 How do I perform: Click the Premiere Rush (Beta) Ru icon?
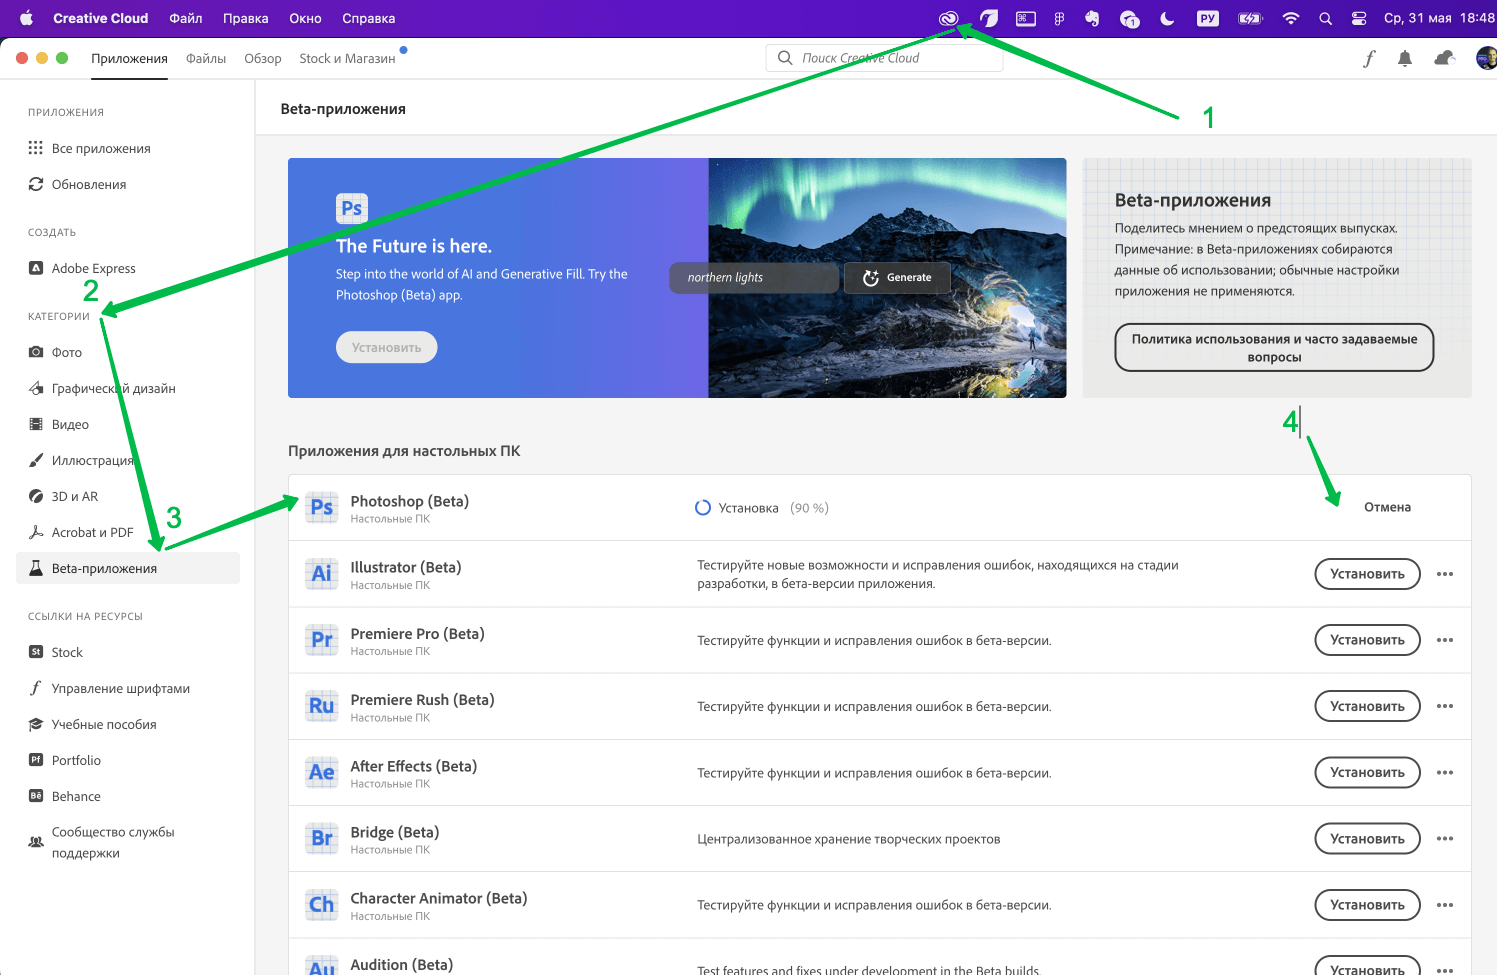click(x=322, y=706)
